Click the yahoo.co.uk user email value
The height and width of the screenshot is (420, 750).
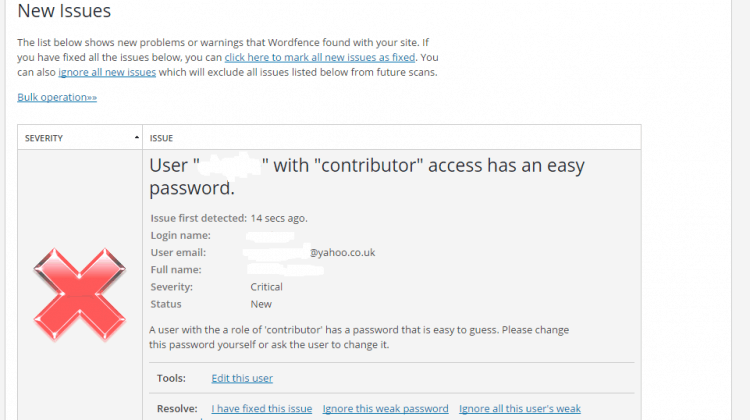click(x=342, y=253)
